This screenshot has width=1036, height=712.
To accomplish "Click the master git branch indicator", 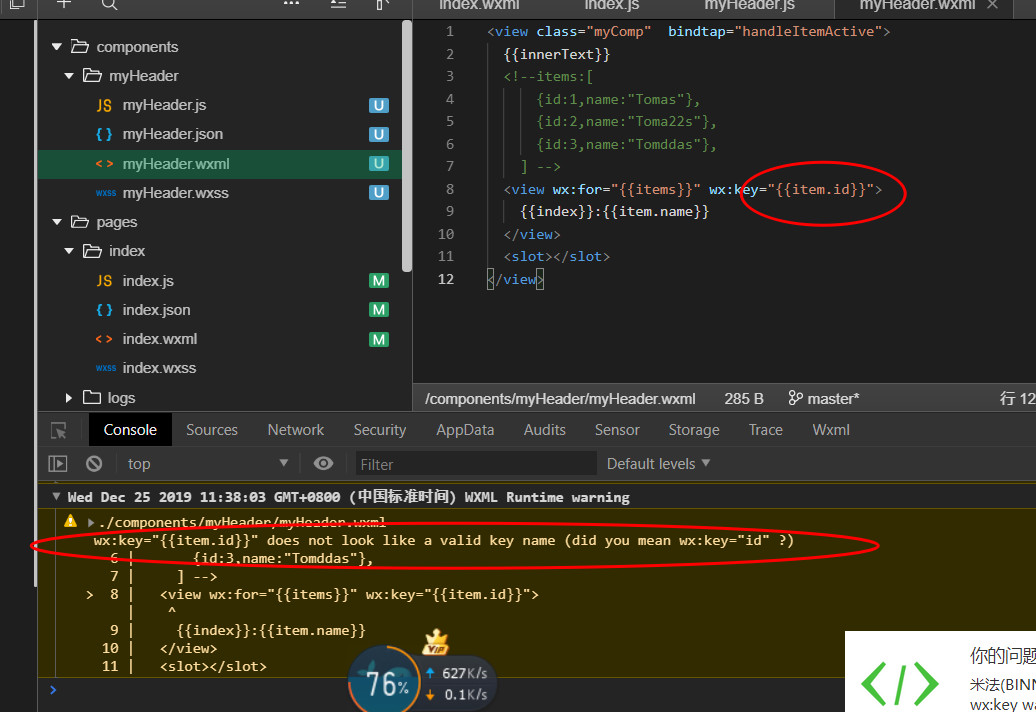I will (823, 398).
